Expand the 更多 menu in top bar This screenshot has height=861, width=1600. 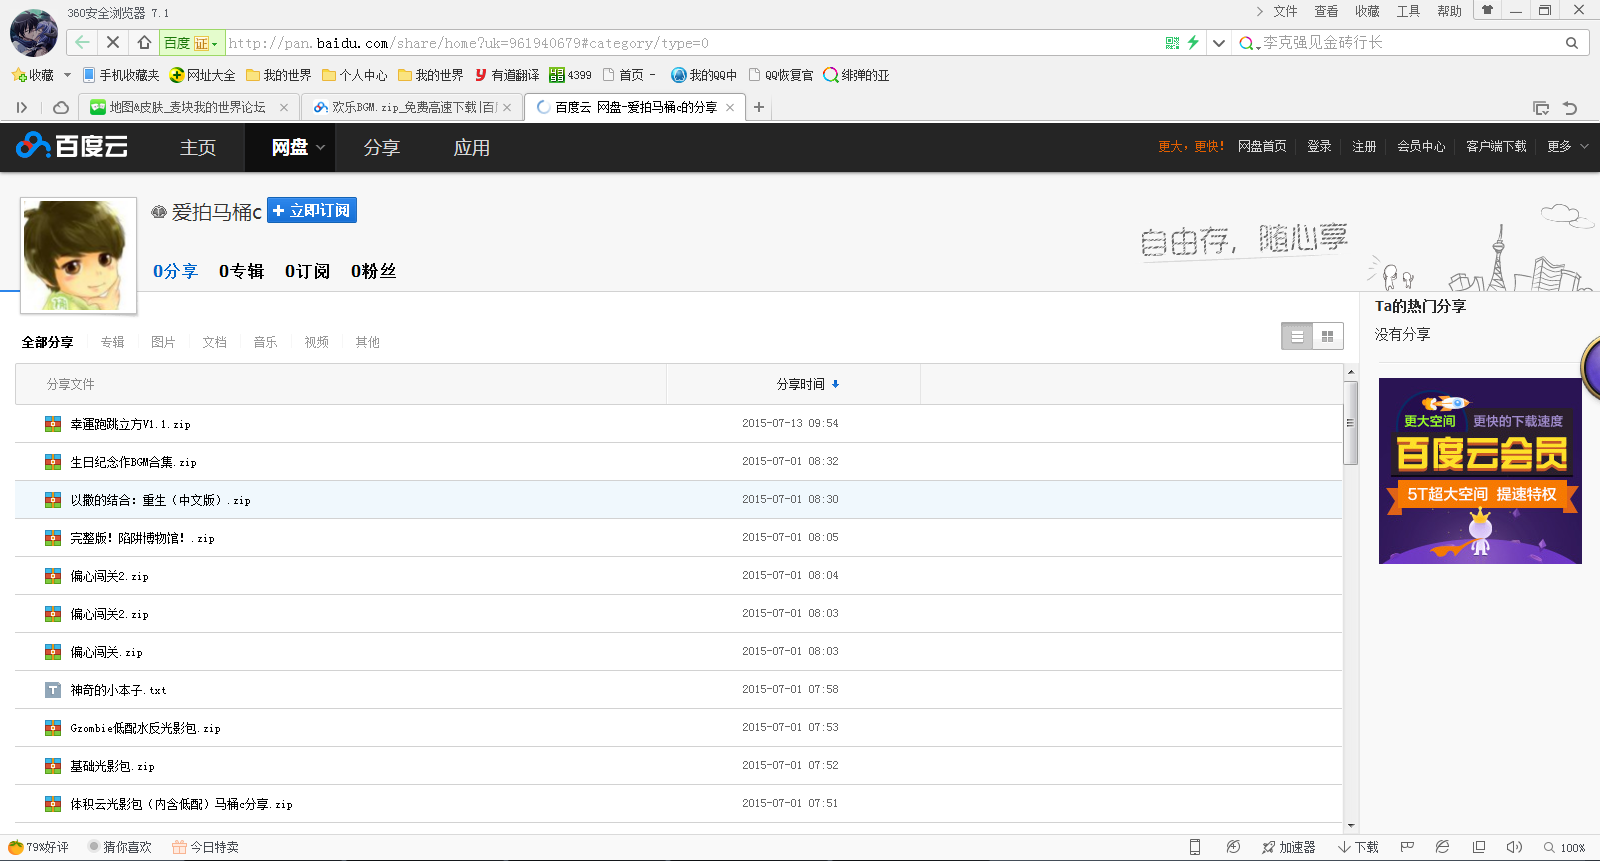coord(1567,146)
